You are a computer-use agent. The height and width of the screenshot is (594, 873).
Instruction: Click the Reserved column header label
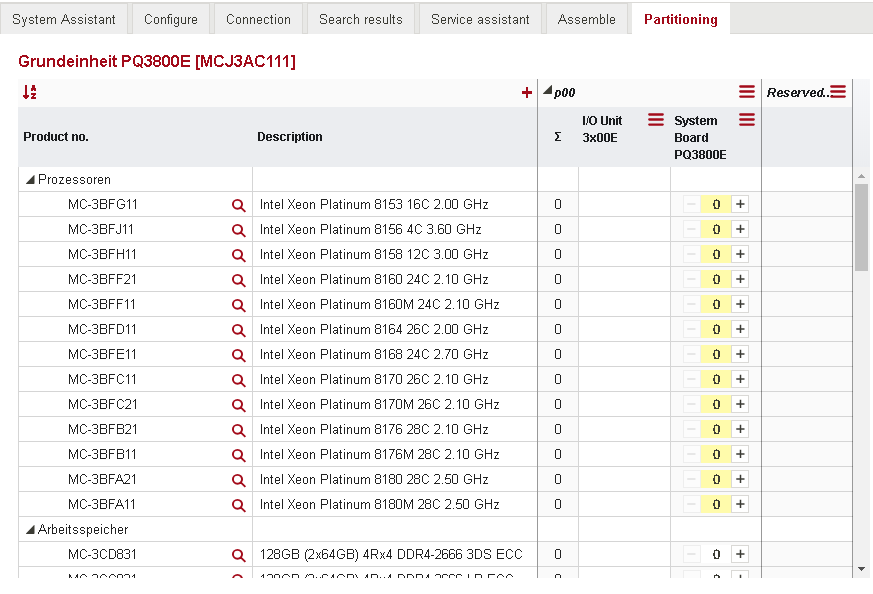[797, 92]
